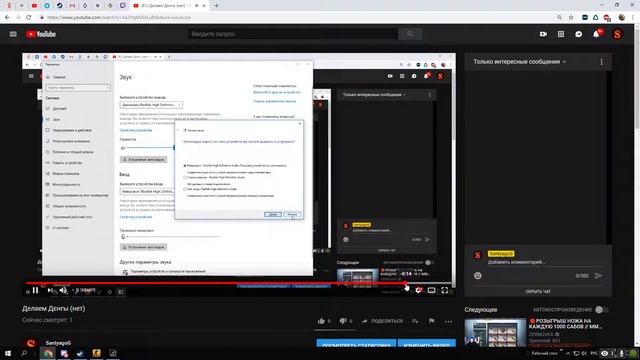The image size is (640, 360).
Task: Toggle the Автовоспроизведение autoplay switch
Action: 601,310
